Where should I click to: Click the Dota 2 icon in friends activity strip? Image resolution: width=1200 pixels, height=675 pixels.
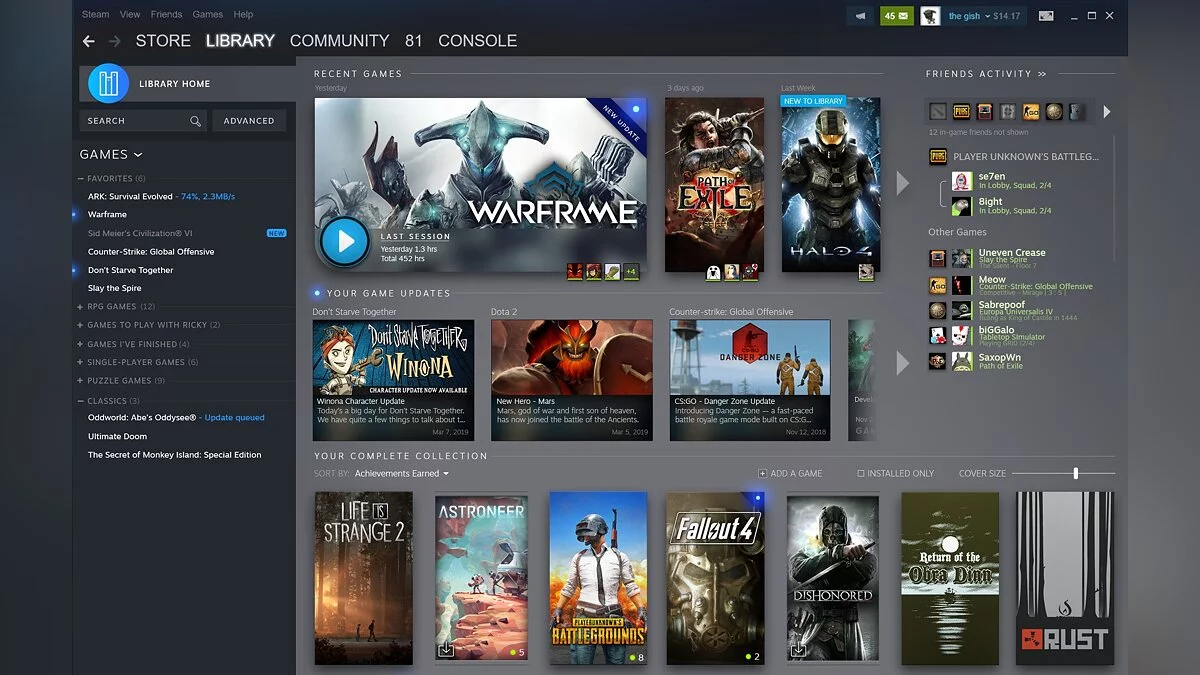click(x=937, y=111)
